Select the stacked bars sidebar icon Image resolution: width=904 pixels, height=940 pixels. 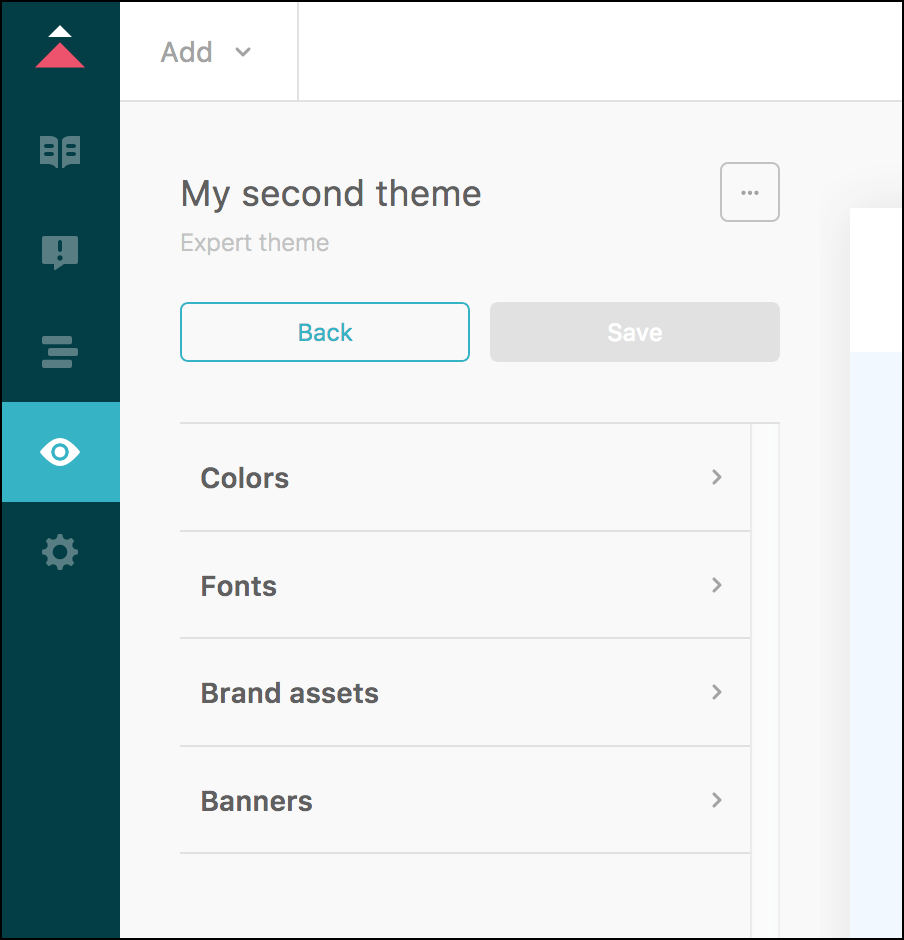coord(60,352)
